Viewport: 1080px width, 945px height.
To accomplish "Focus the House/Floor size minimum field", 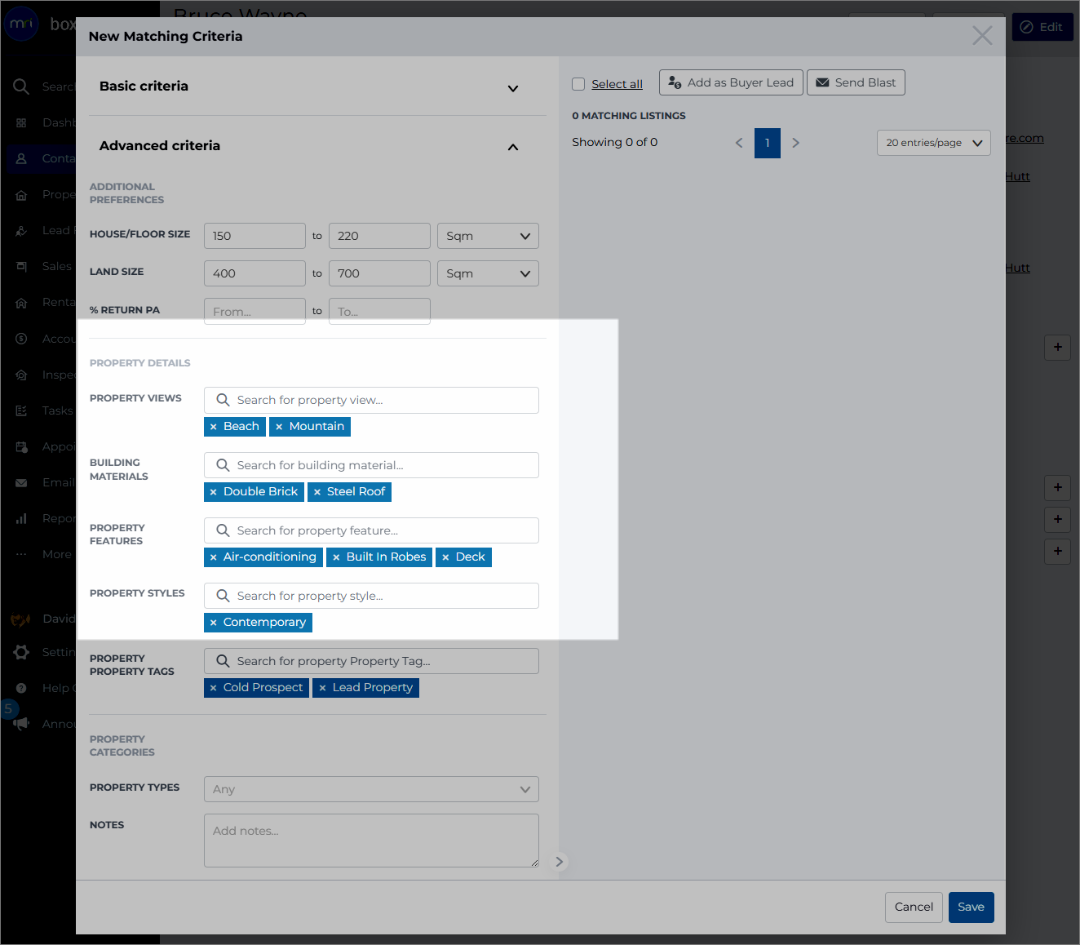I will [x=255, y=236].
